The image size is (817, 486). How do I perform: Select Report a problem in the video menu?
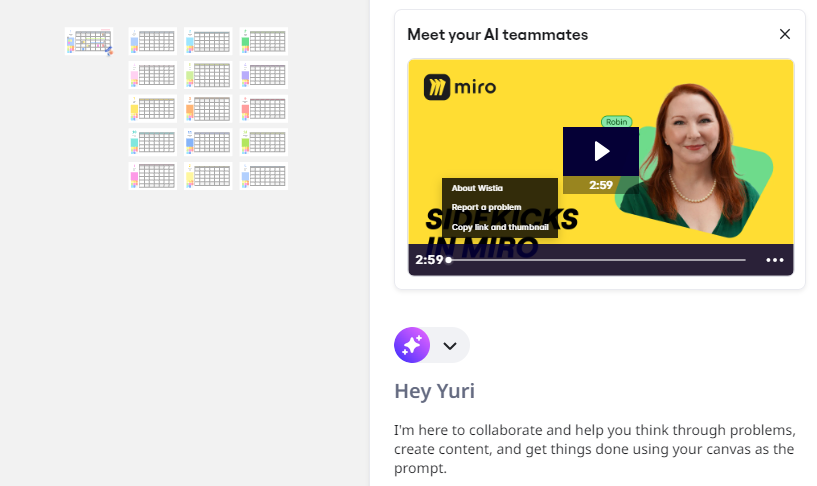[x=486, y=207]
